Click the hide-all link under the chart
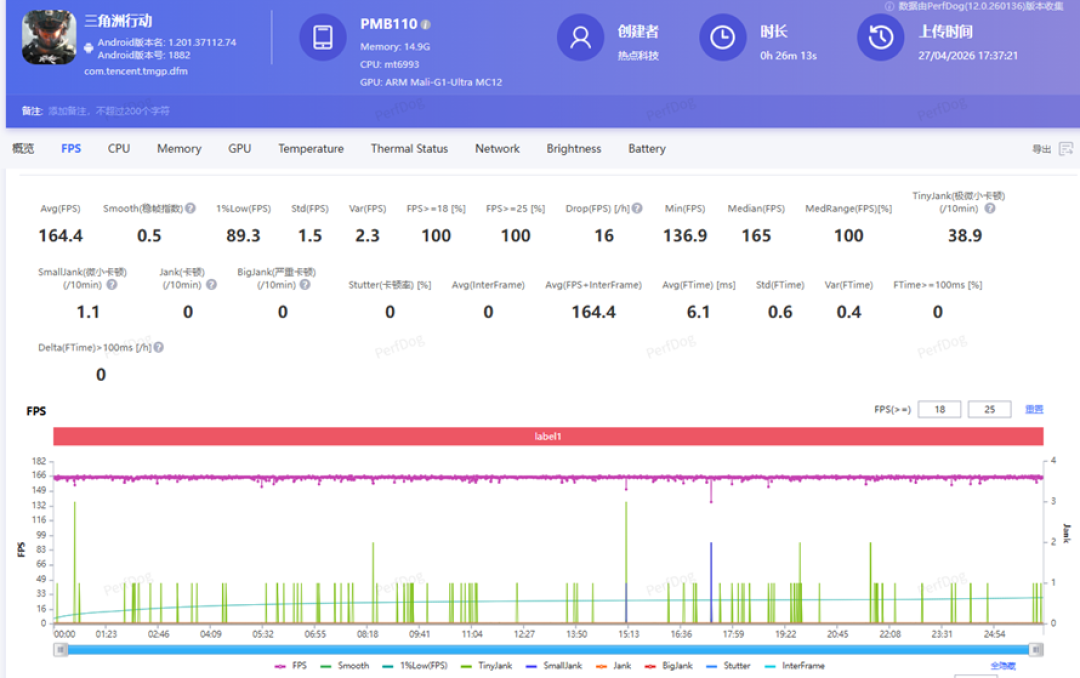 [1003, 666]
